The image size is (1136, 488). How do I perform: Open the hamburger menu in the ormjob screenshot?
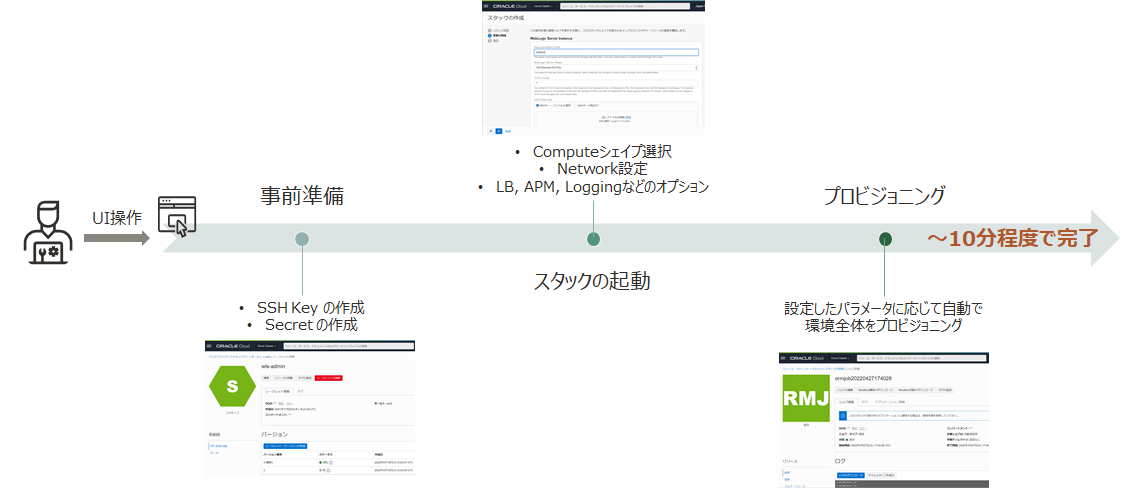(782, 358)
